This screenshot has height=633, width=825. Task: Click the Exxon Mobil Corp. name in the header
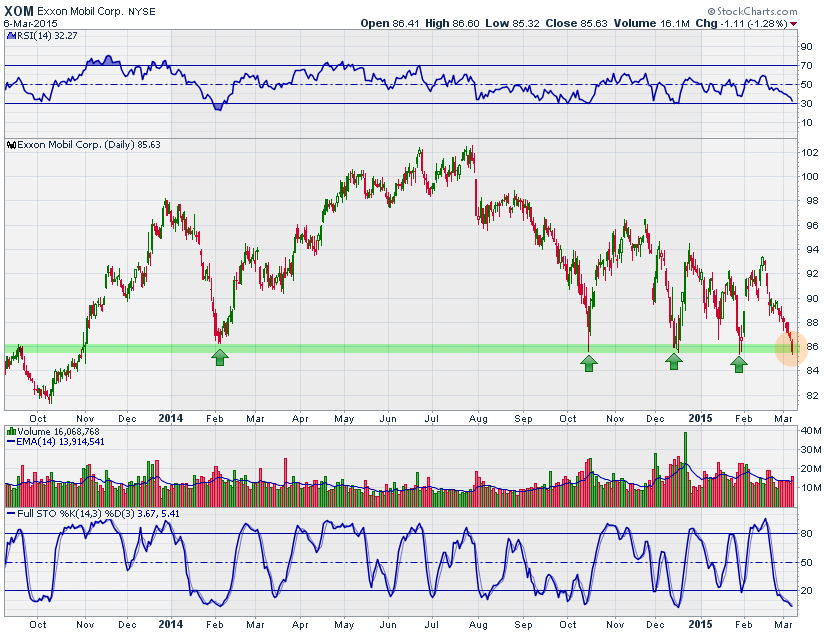click(x=80, y=12)
